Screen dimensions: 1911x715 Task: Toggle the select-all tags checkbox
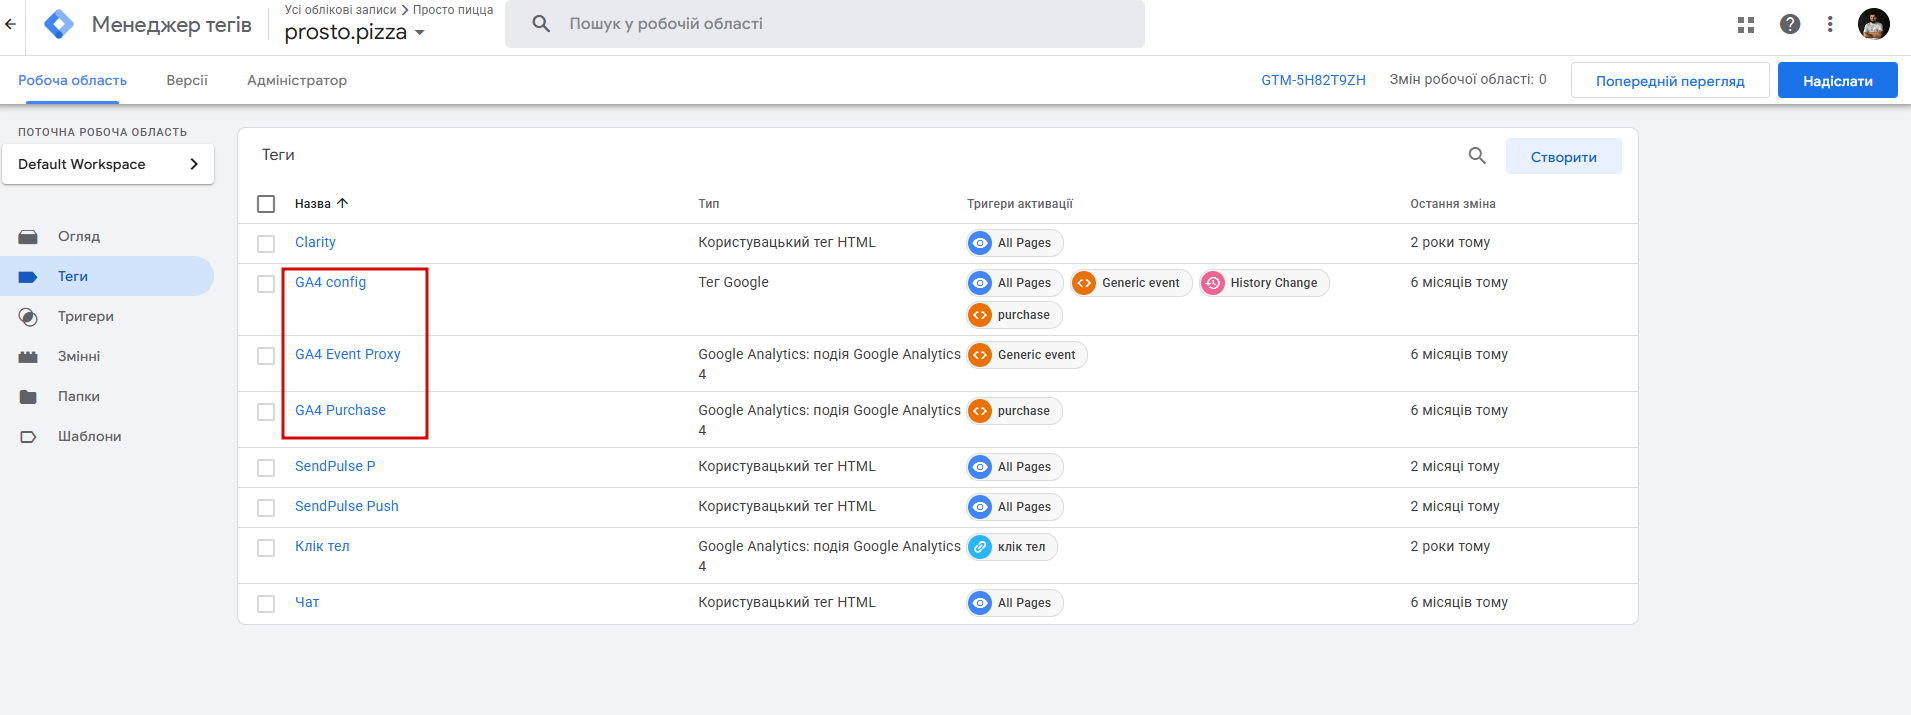coord(266,204)
